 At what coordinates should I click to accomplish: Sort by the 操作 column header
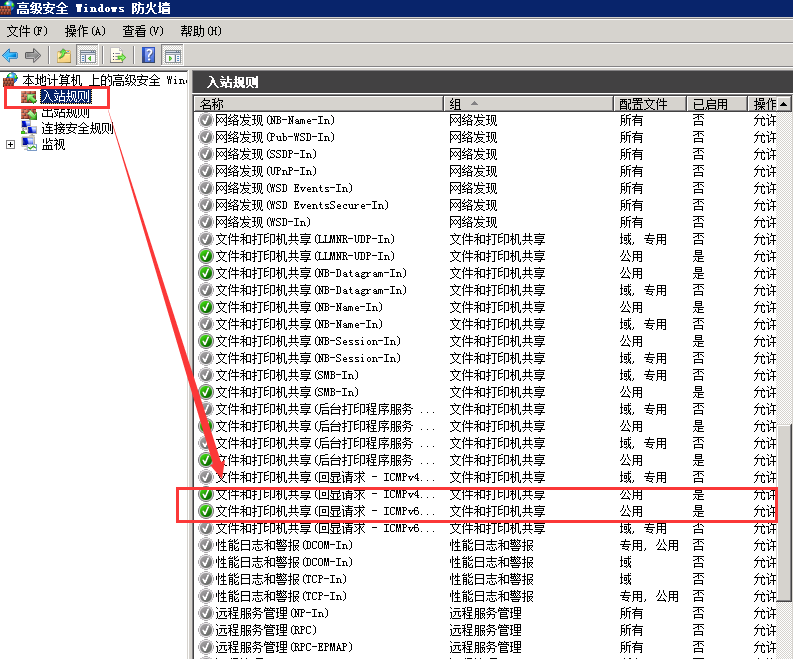763,104
